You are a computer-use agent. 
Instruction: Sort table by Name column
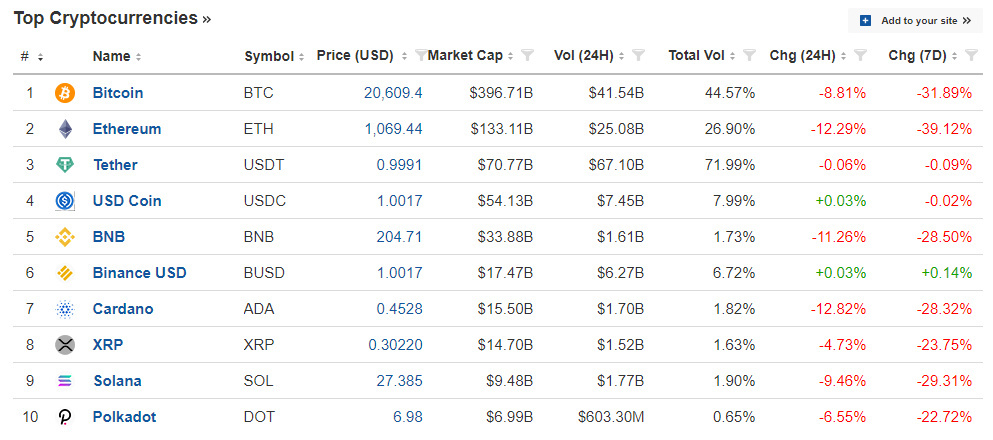(117, 56)
